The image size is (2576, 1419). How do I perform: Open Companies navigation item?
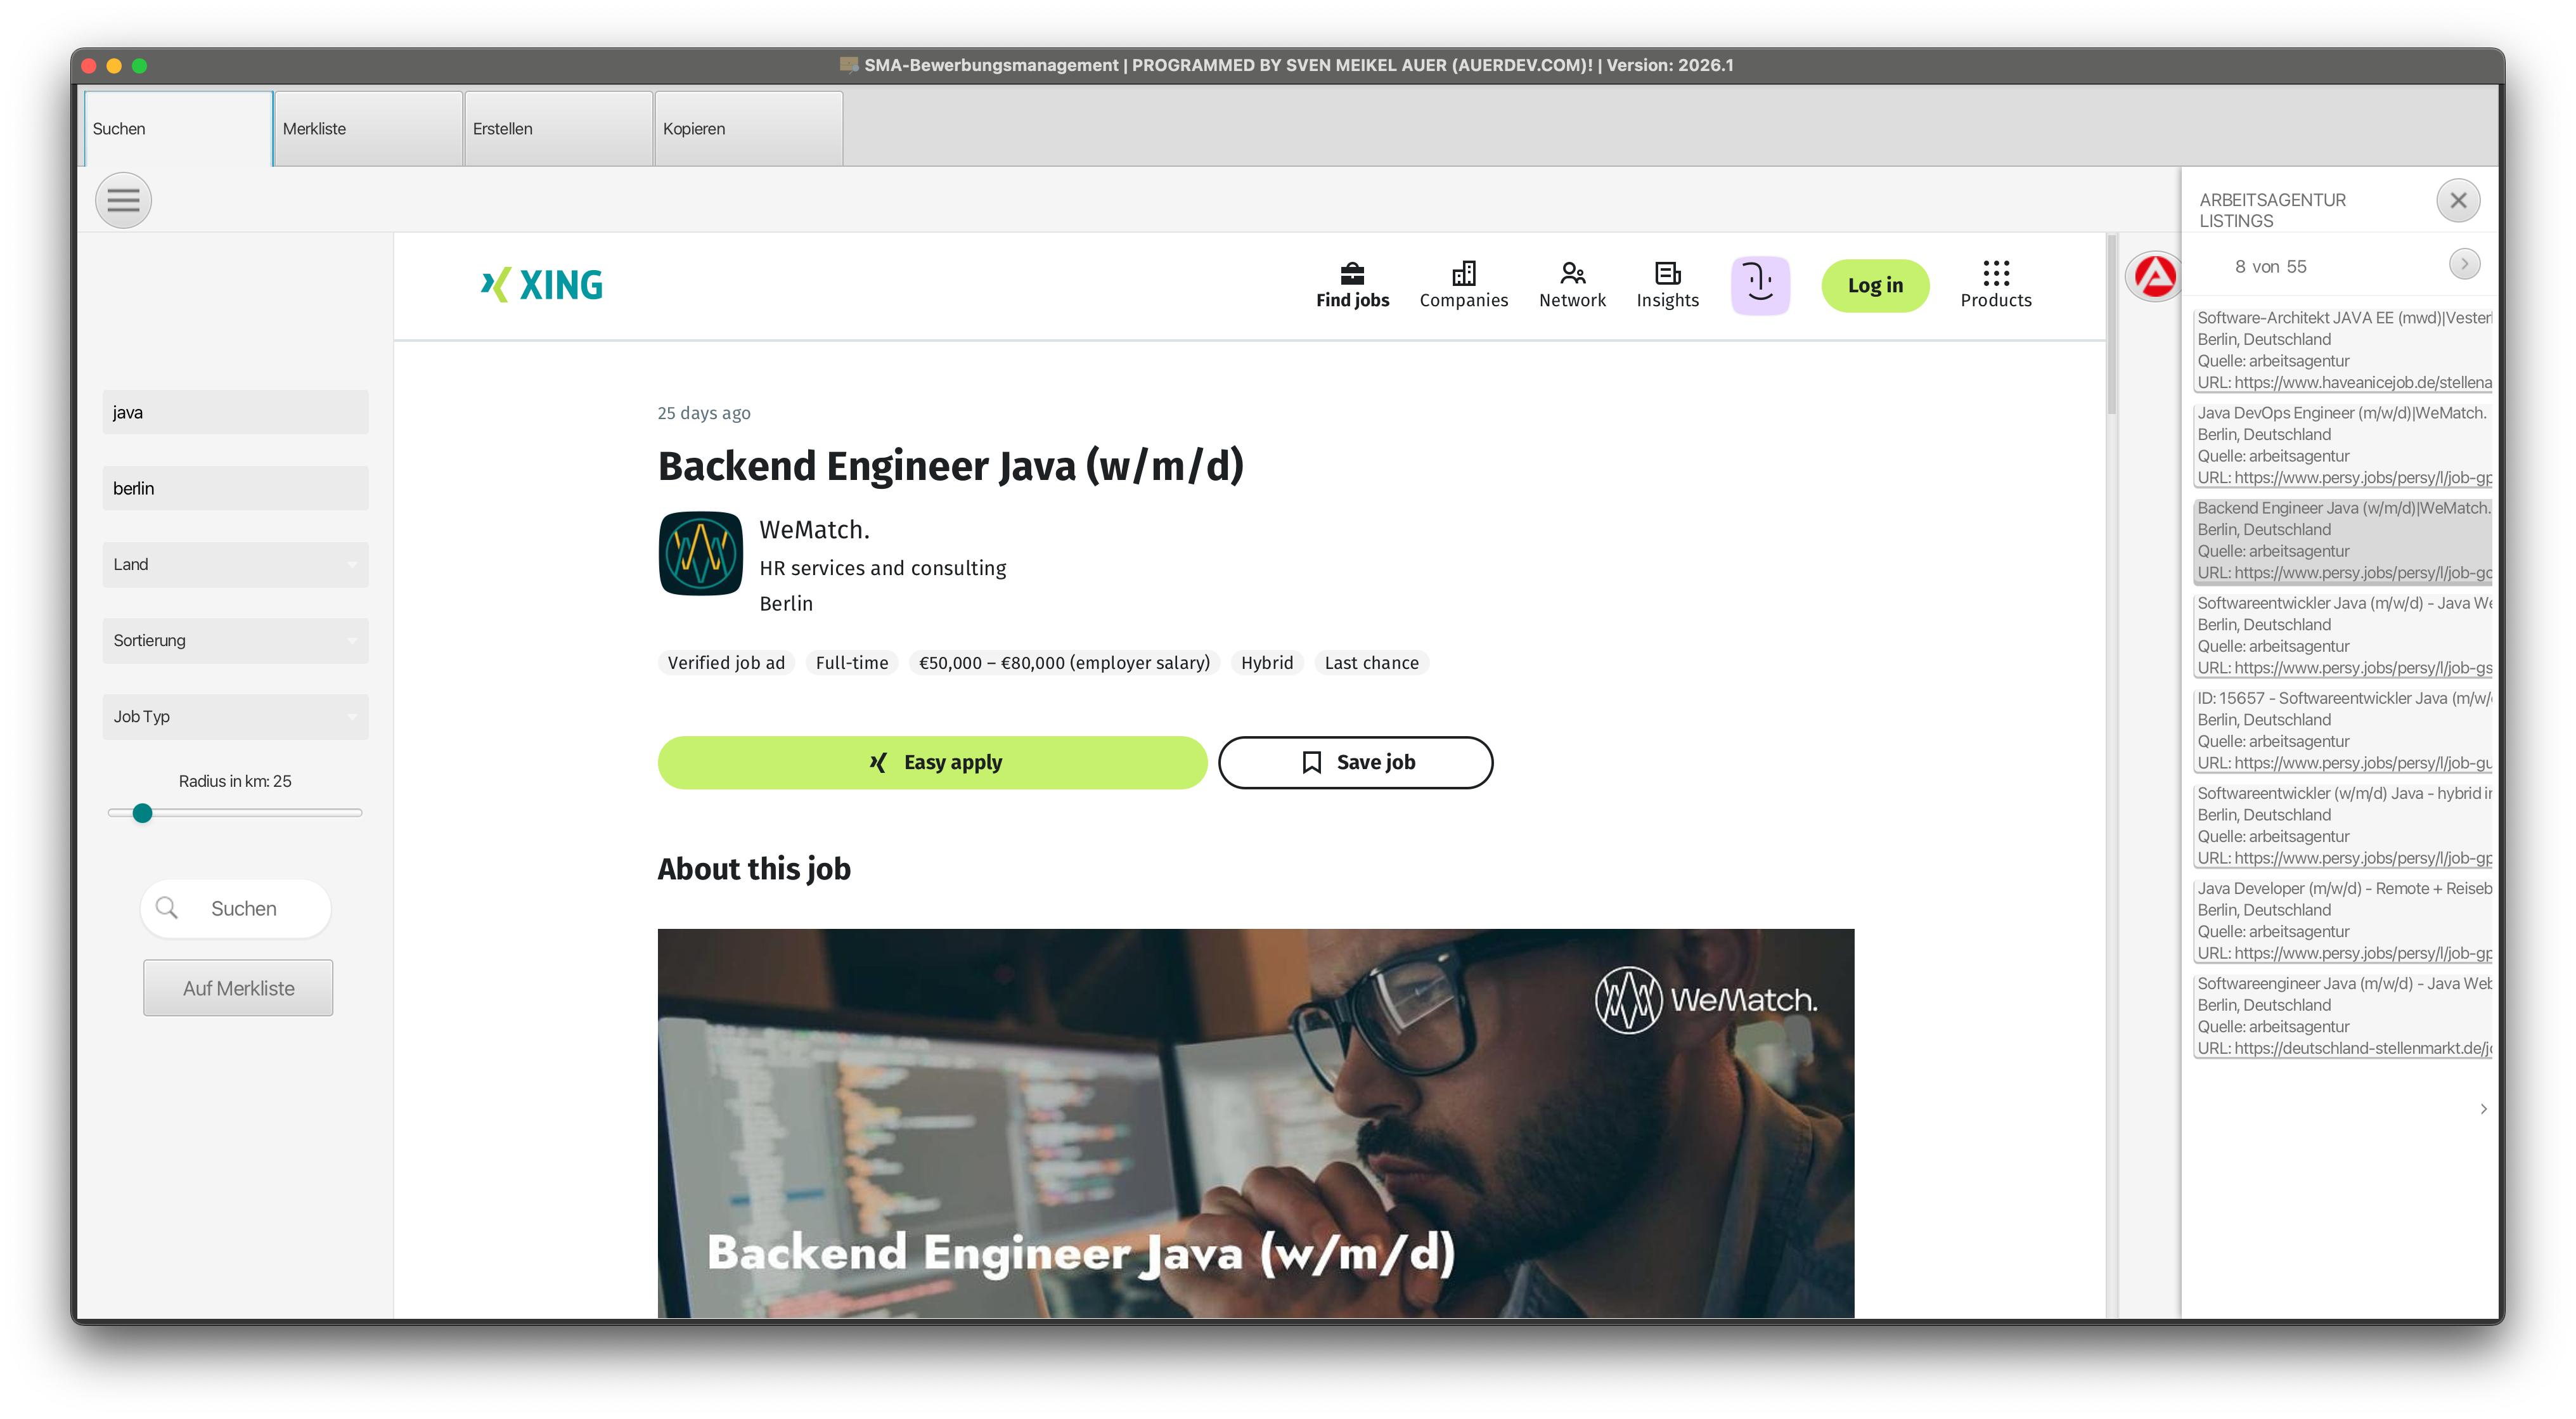1463,285
